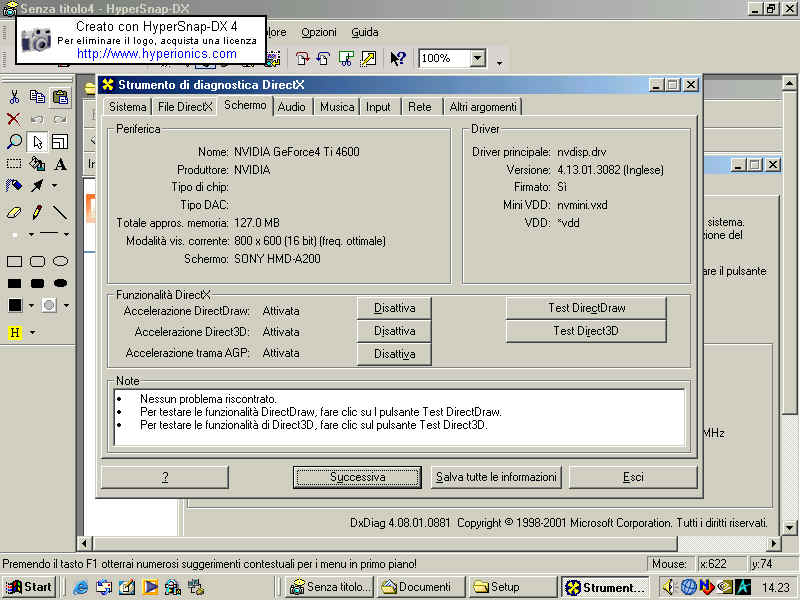
Task: Switch to the Input tab
Action: point(378,107)
